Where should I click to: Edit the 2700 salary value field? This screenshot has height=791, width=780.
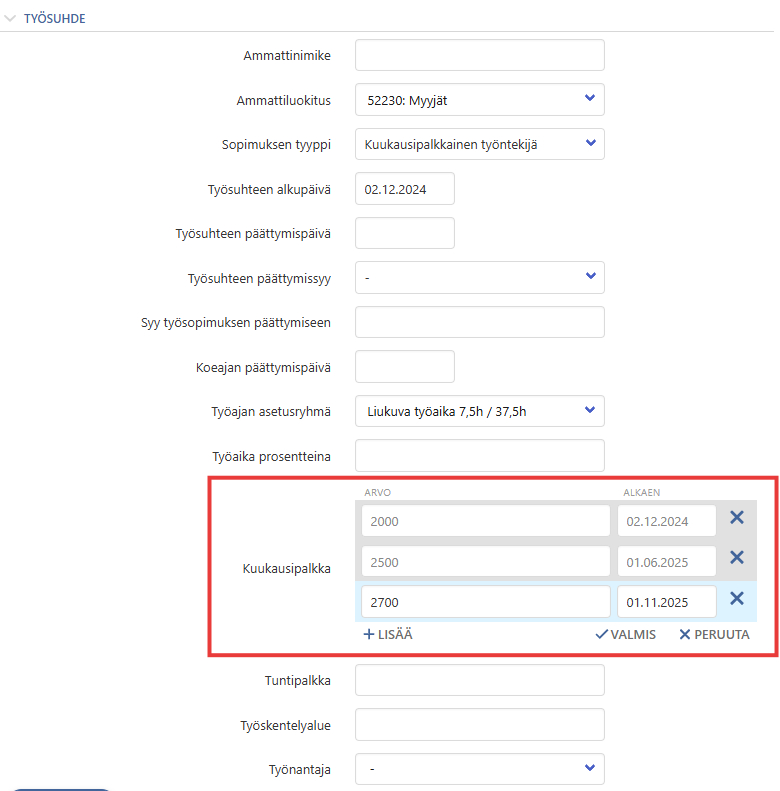(484, 602)
